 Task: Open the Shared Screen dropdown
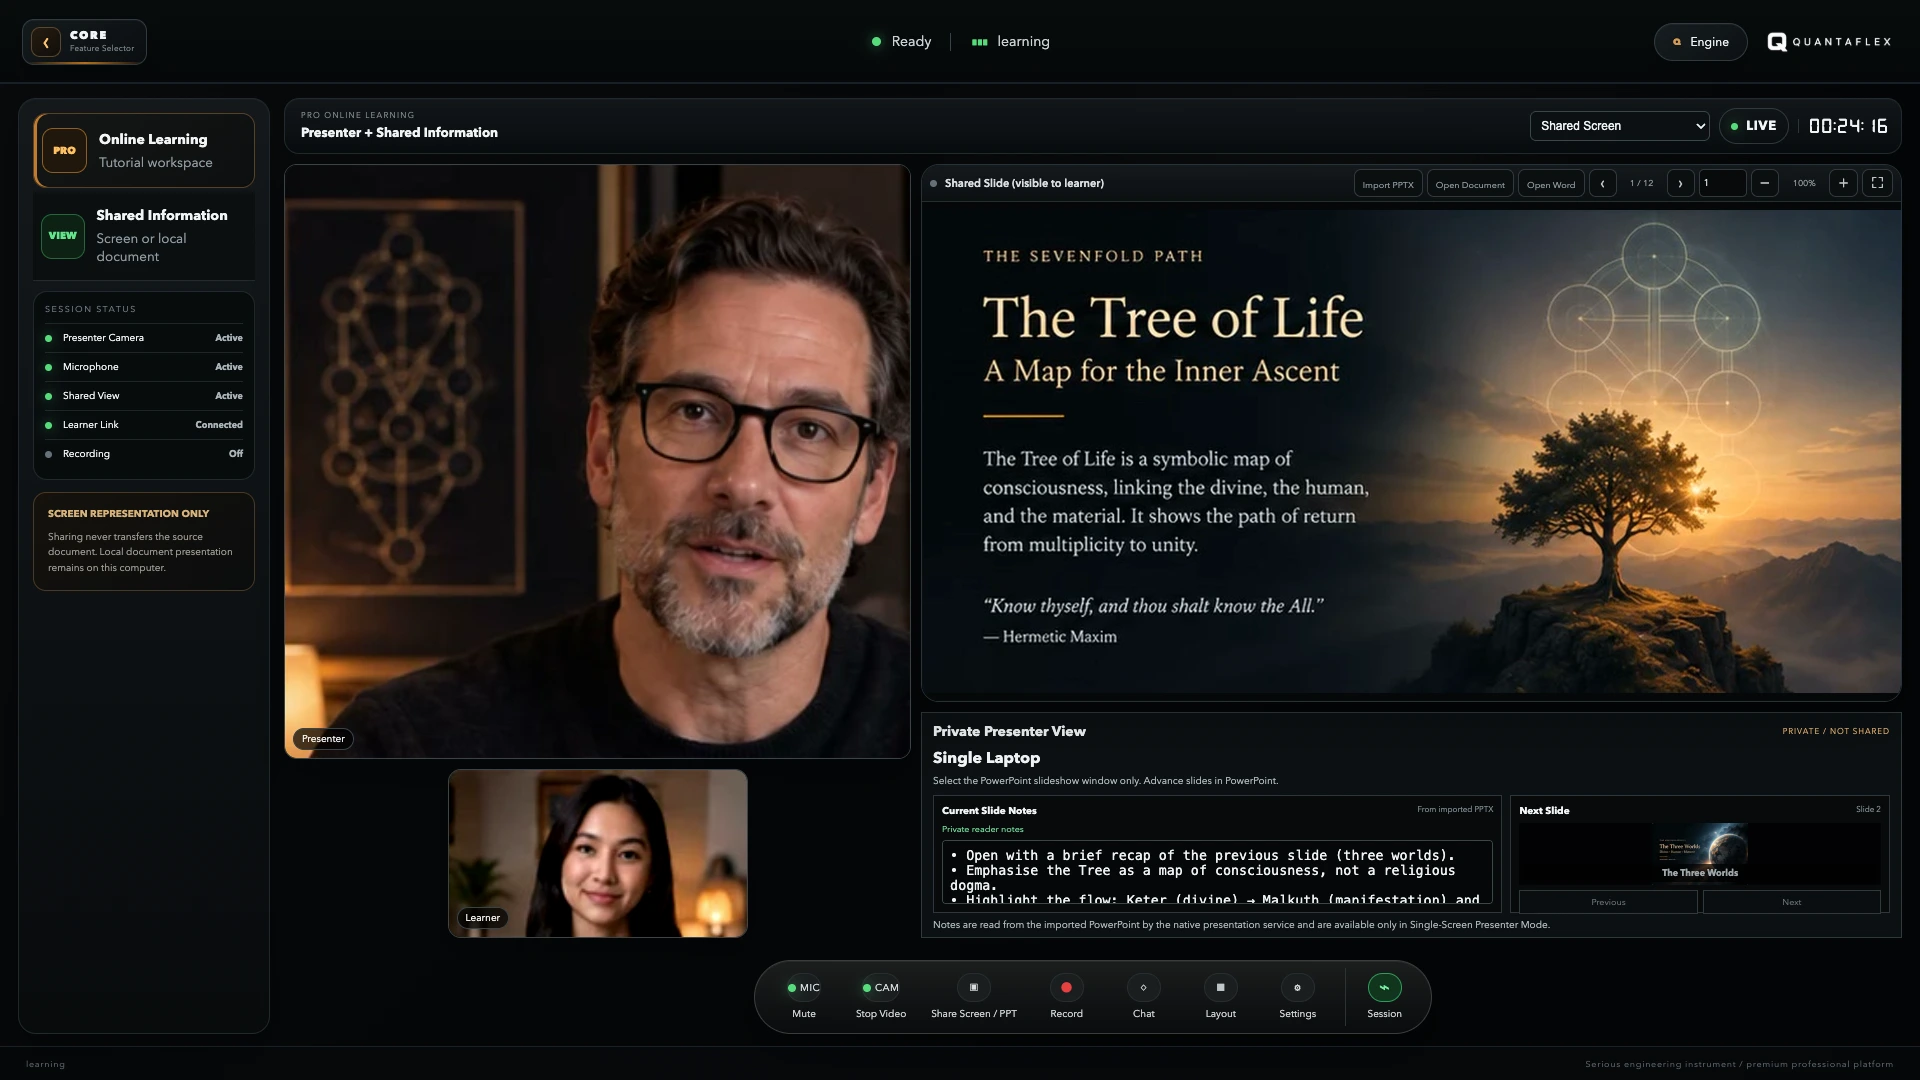click(1619, 126)
